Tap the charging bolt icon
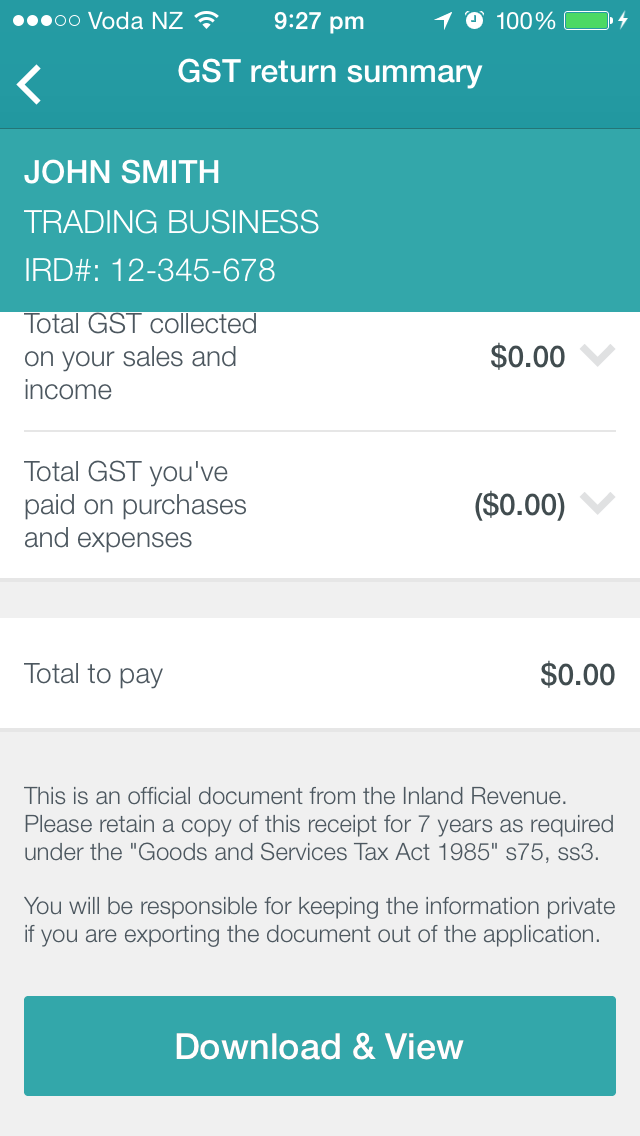This screenshot has width=640, height=1136. 623,21
